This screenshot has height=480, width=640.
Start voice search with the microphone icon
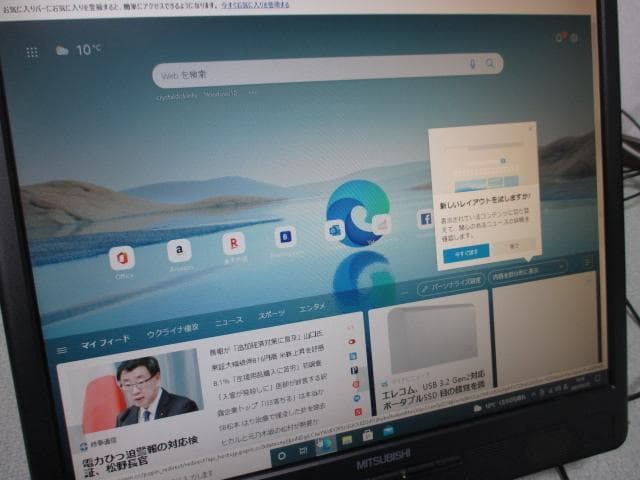point(472,64)
